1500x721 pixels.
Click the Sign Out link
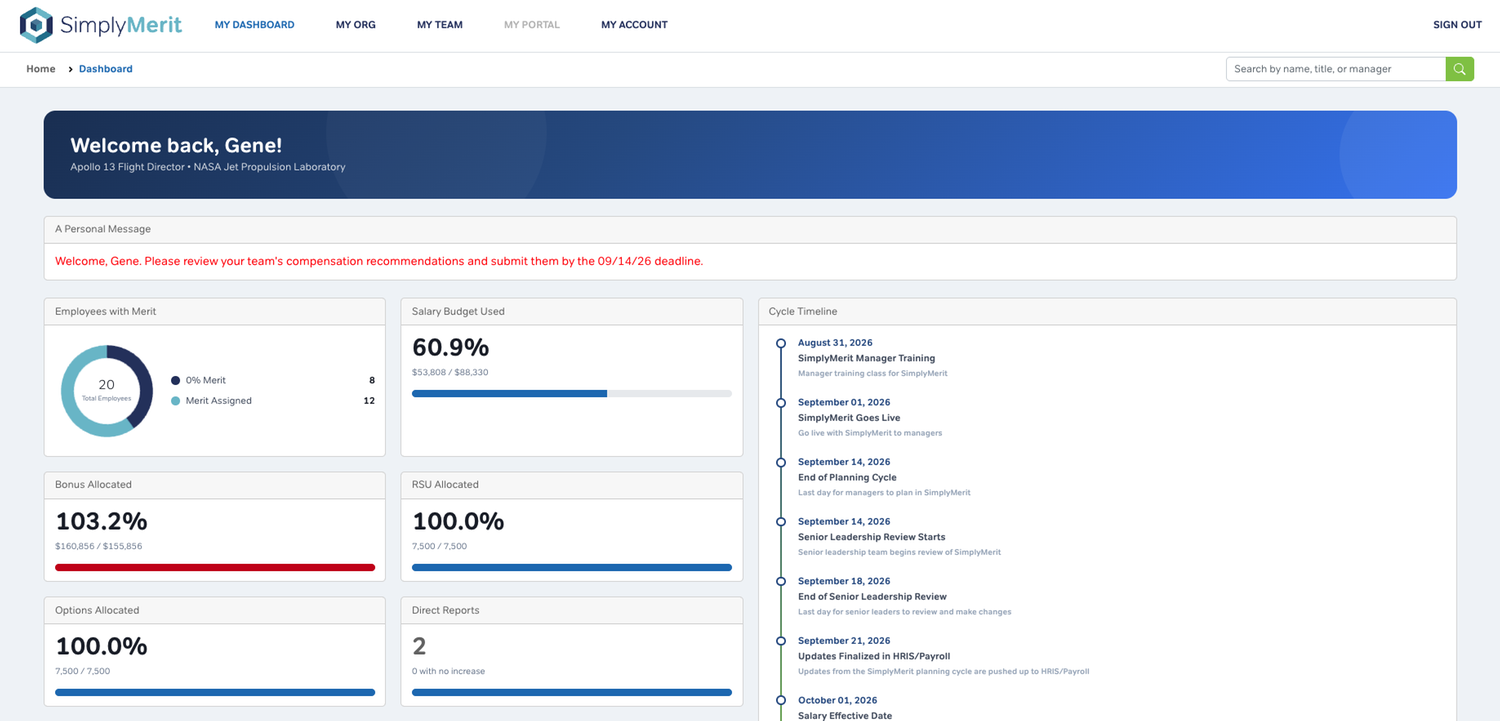[x=1457, y=25]
